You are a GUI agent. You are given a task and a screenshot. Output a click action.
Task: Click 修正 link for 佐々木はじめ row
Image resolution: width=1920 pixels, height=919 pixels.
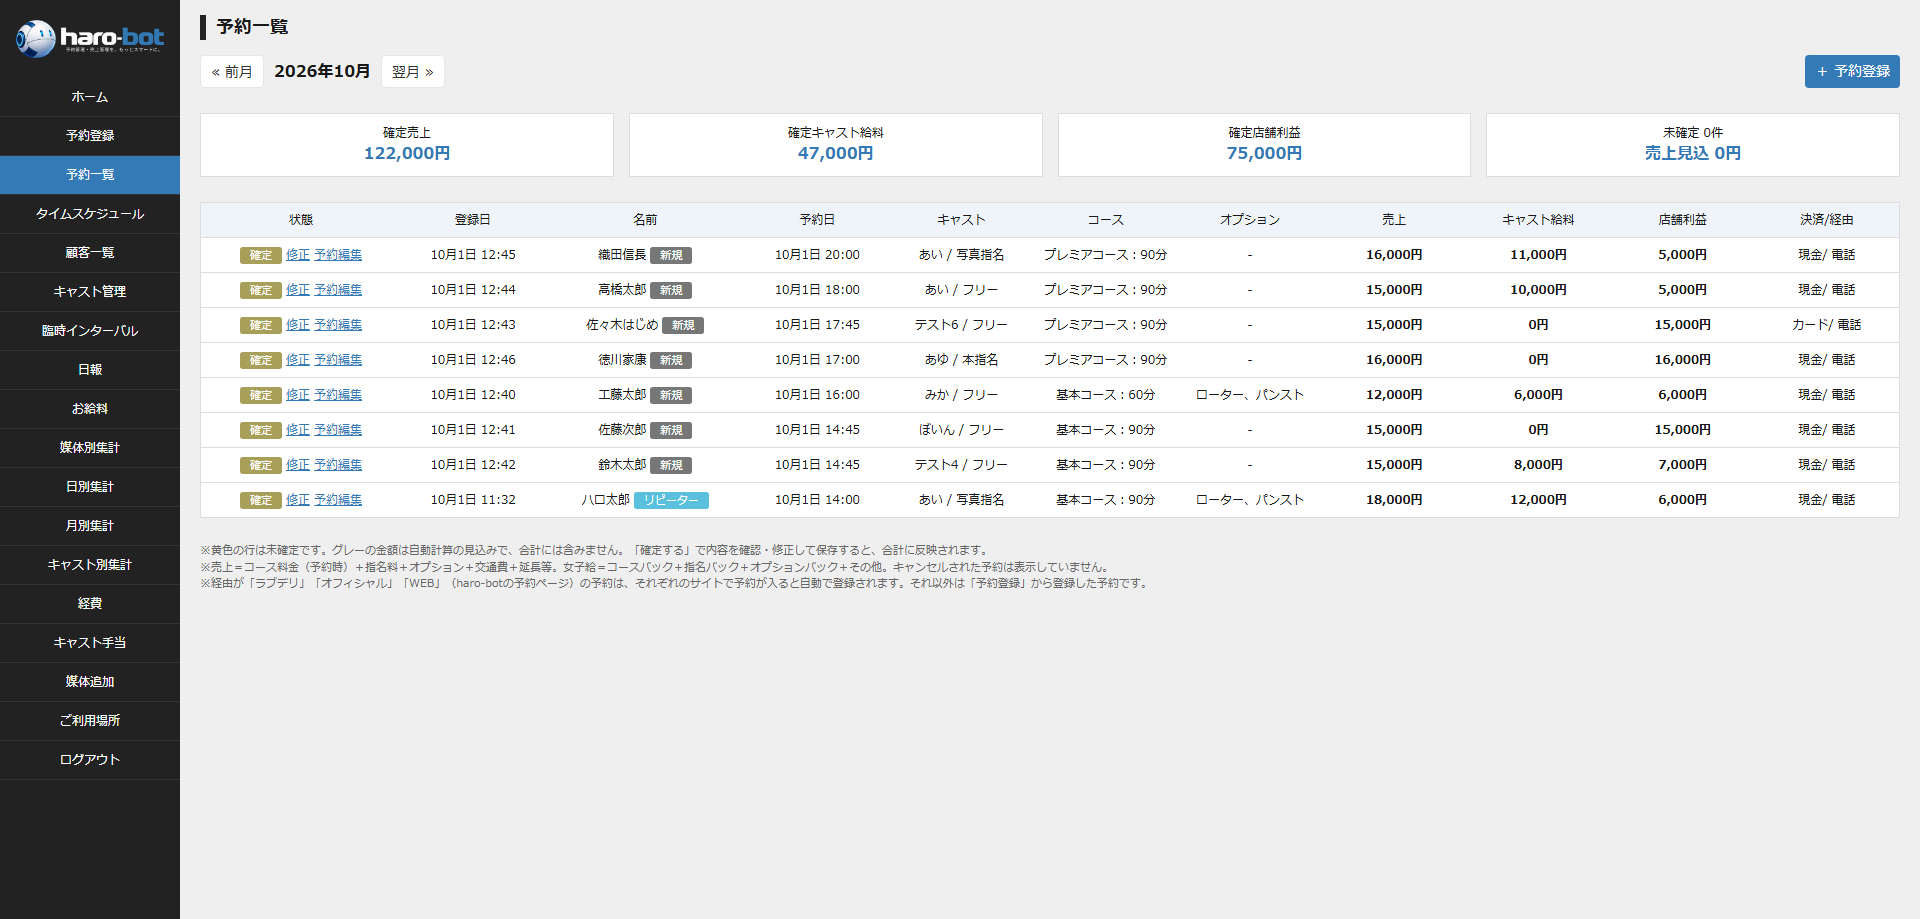click(x=298, y=325)
